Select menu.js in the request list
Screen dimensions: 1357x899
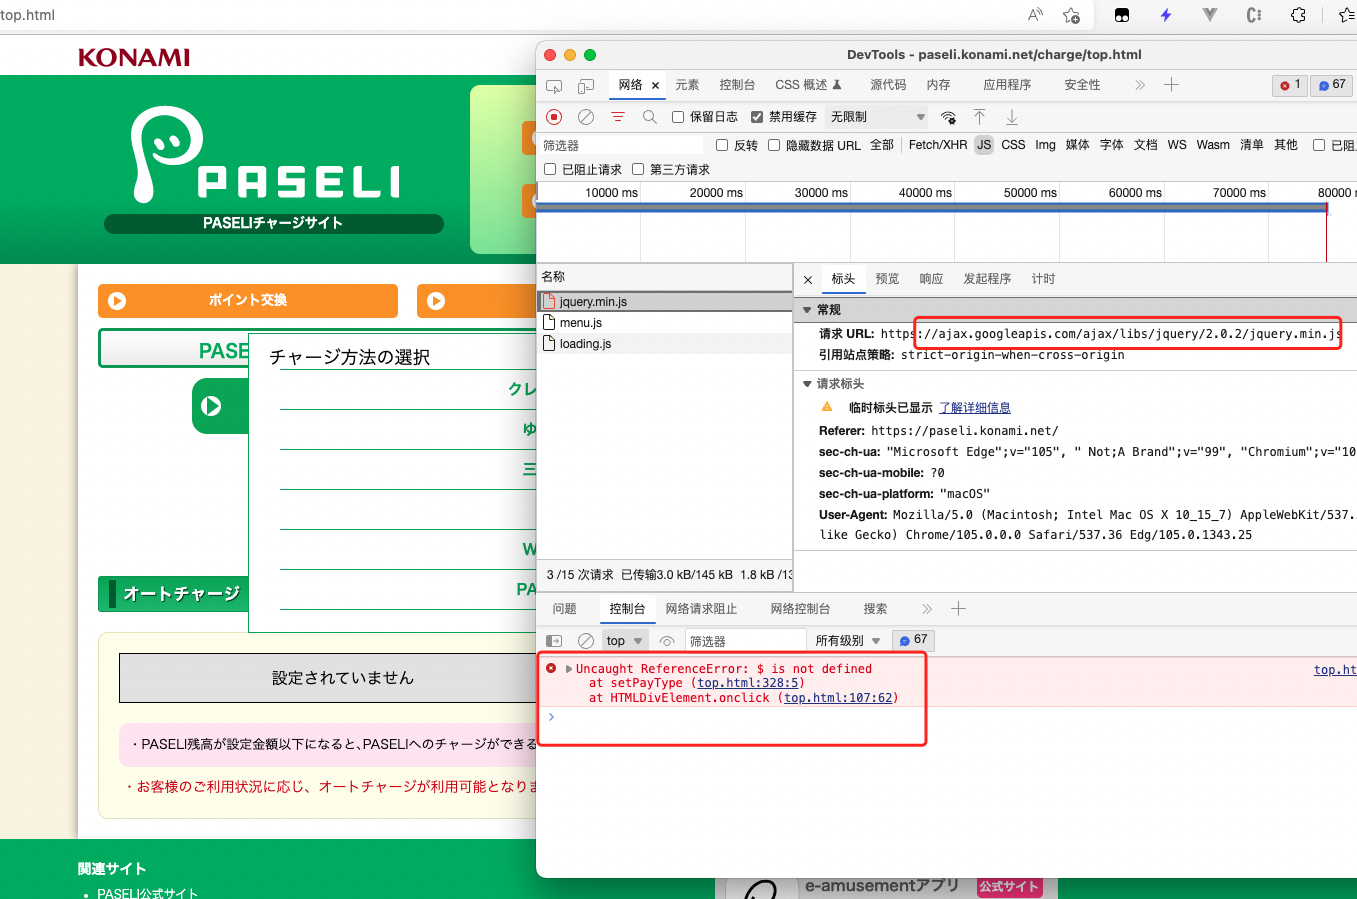(581, 323)
